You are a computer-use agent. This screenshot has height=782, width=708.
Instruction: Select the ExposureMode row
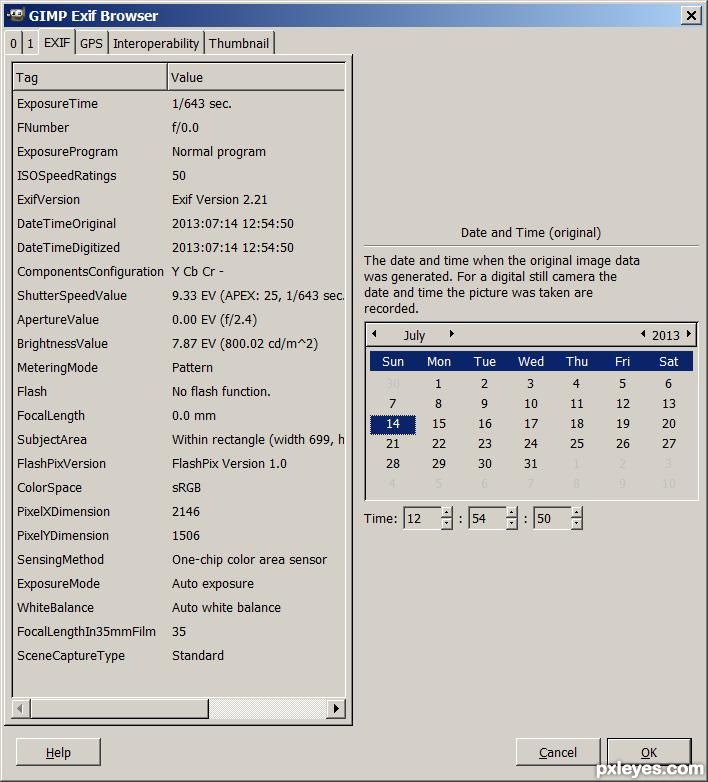tap(179, 584)
